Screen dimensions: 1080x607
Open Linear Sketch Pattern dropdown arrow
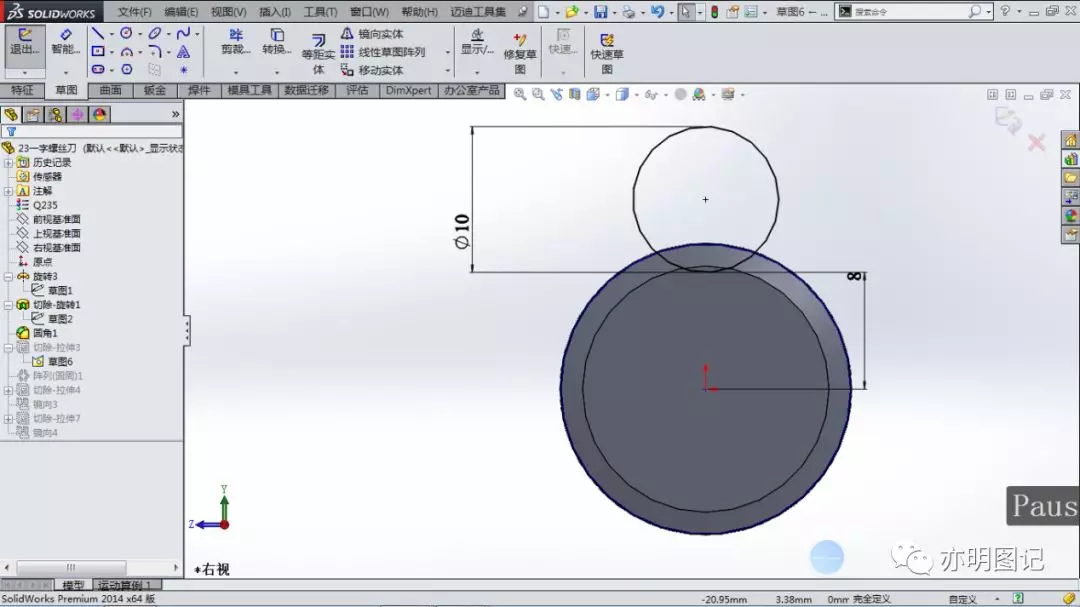pos(448,52)
